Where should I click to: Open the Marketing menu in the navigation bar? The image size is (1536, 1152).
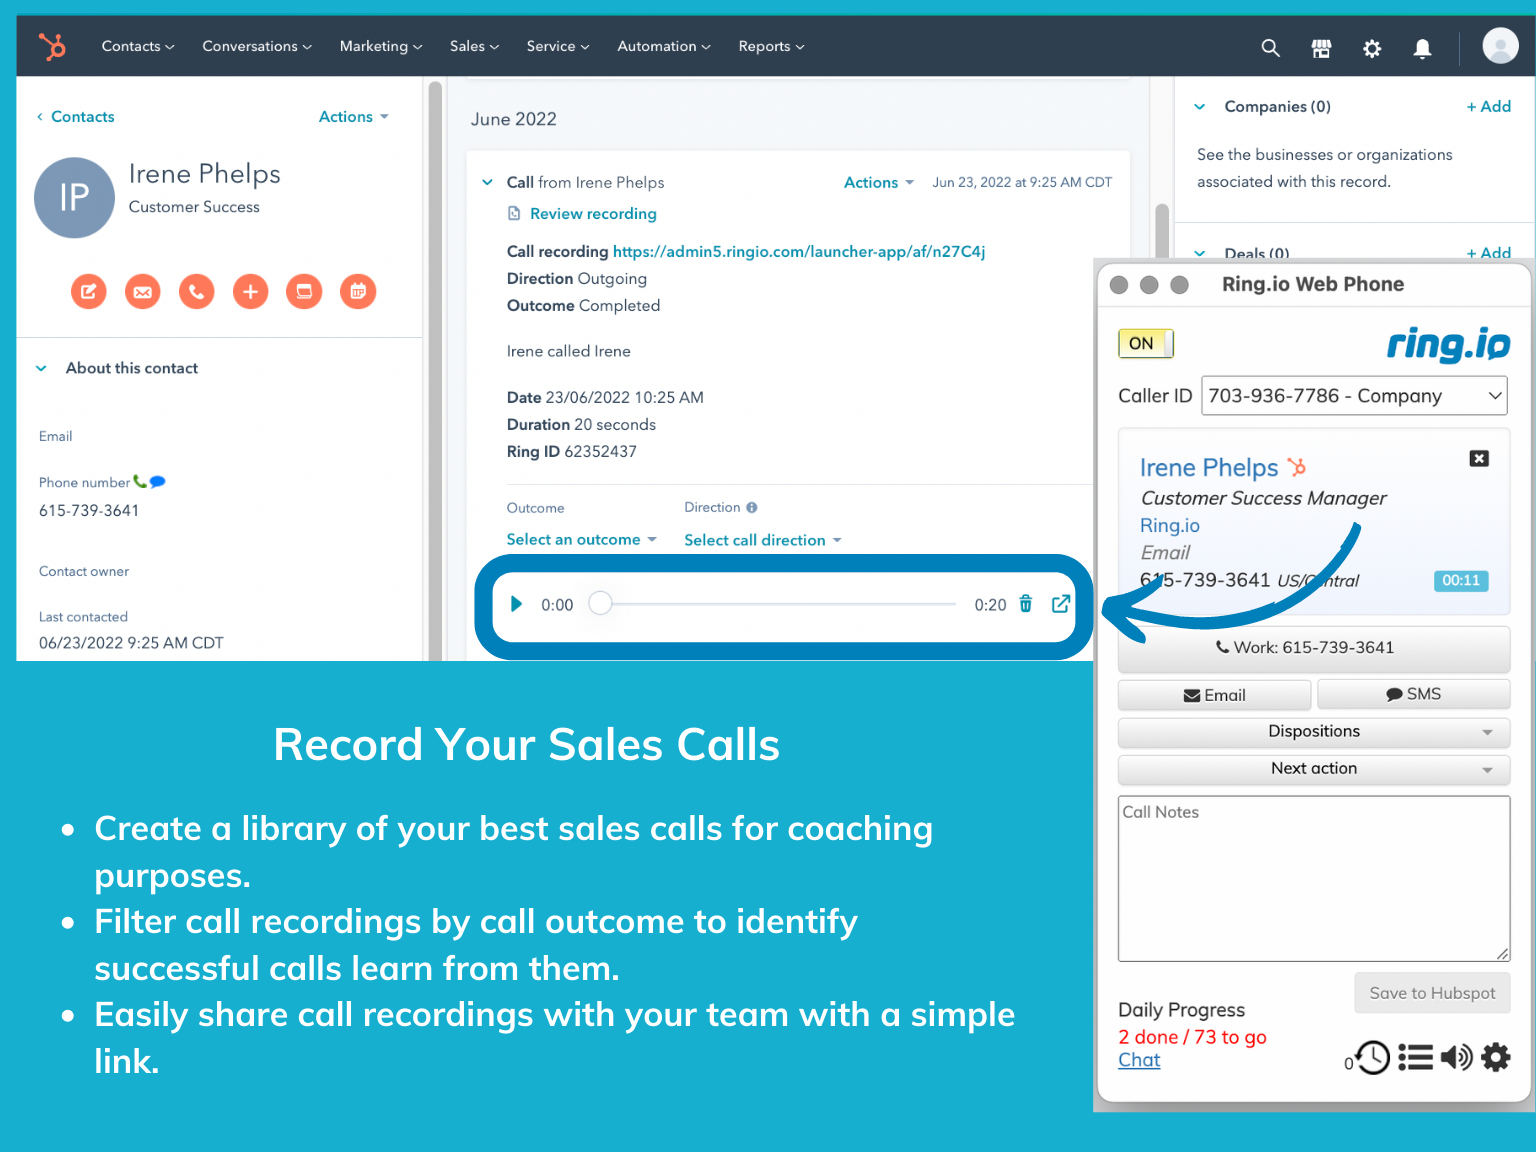pos(380,46)
